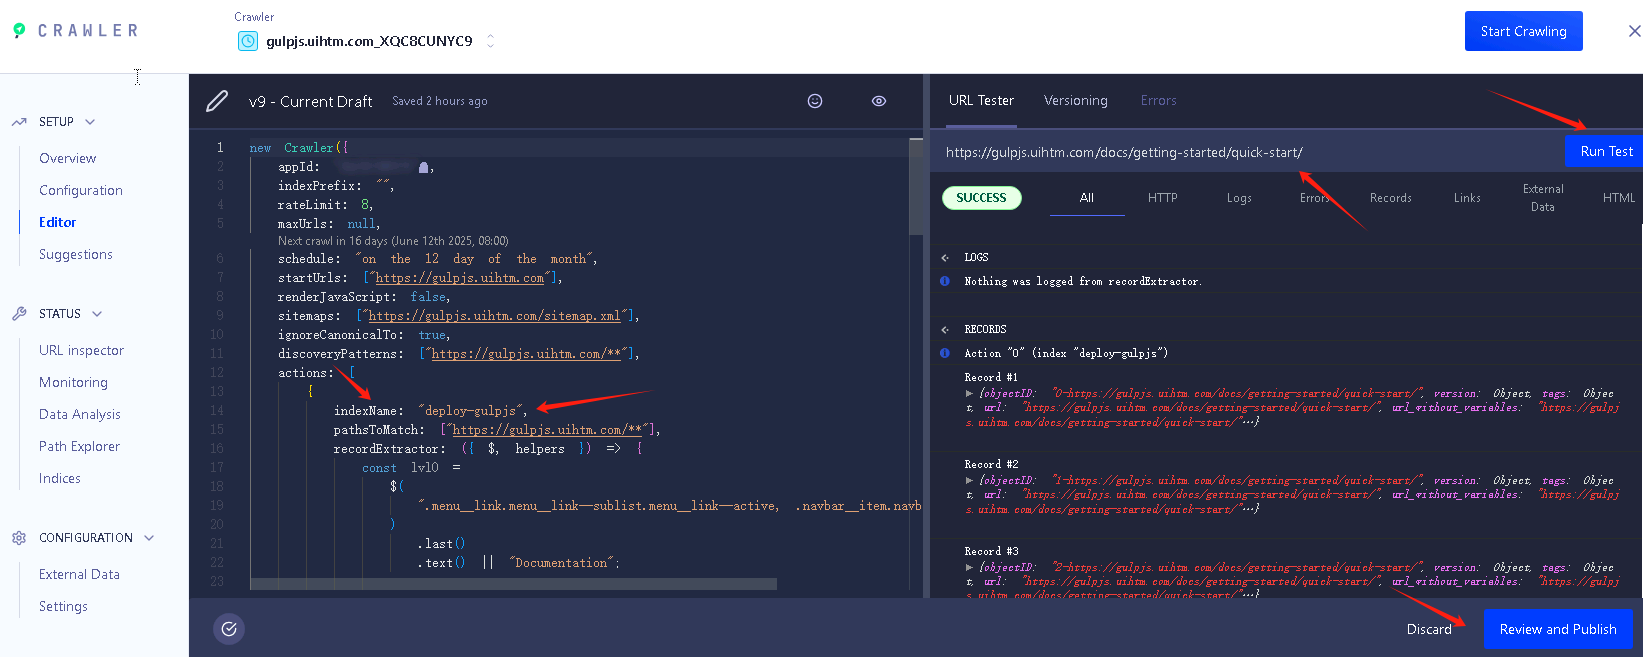Viewport: 1643px width, 657px height.
Task: Close the crawler editor with X
Action: [1634, 31]
